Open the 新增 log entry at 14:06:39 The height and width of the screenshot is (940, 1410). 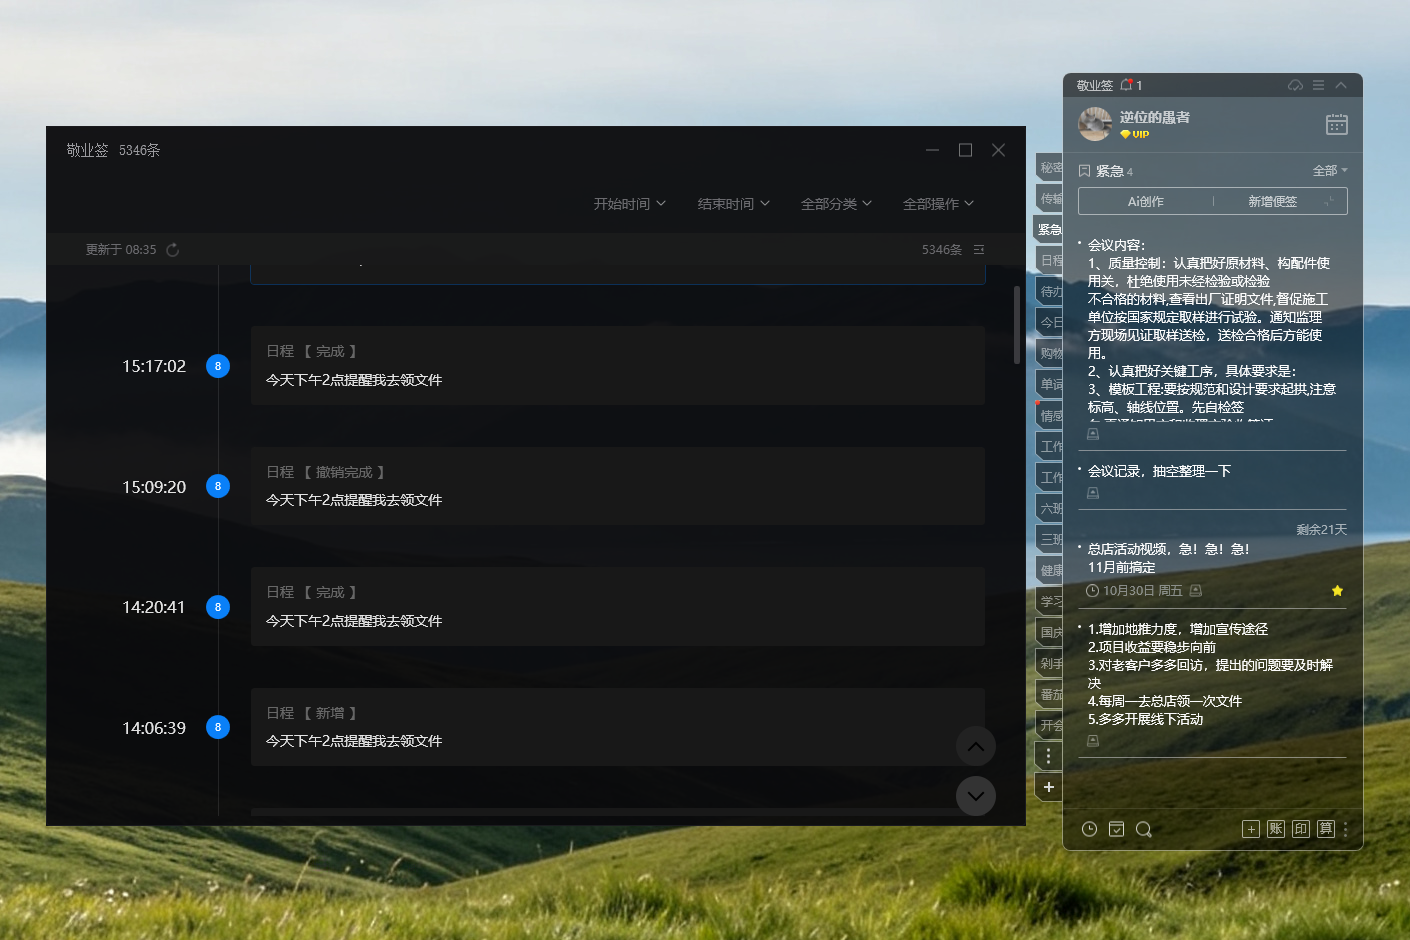click(618, 727)
